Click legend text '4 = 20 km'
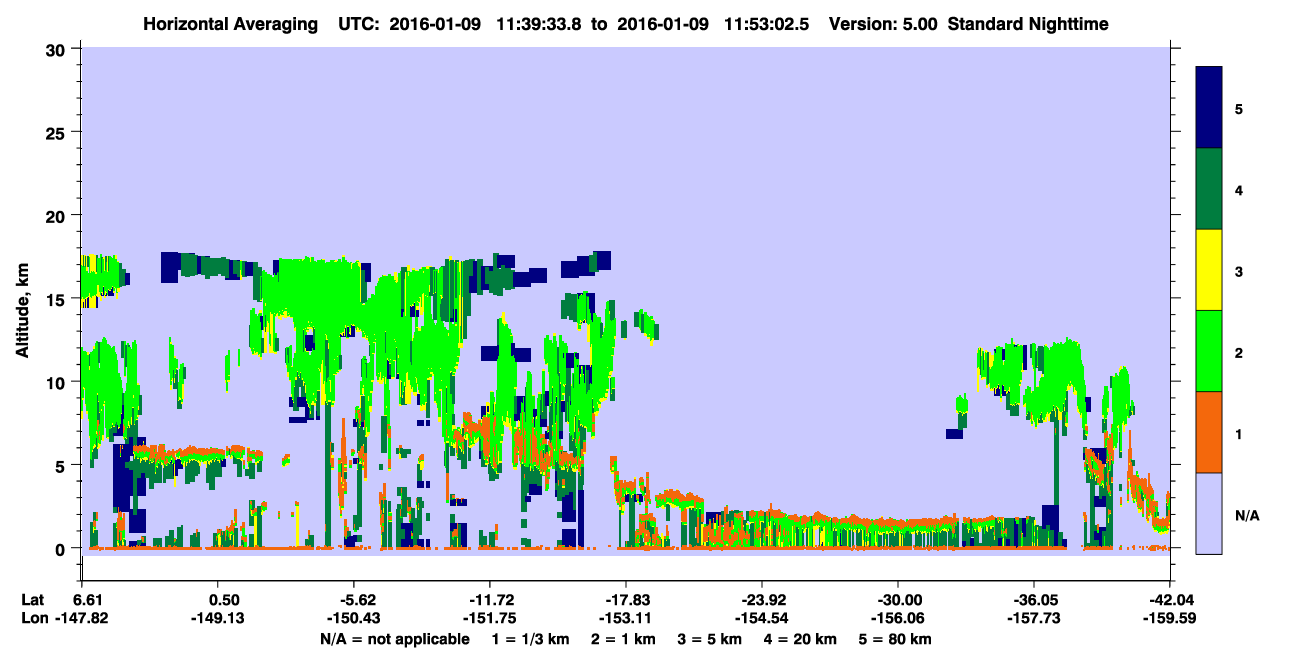 pyautogui.click(x=802, y=639)
